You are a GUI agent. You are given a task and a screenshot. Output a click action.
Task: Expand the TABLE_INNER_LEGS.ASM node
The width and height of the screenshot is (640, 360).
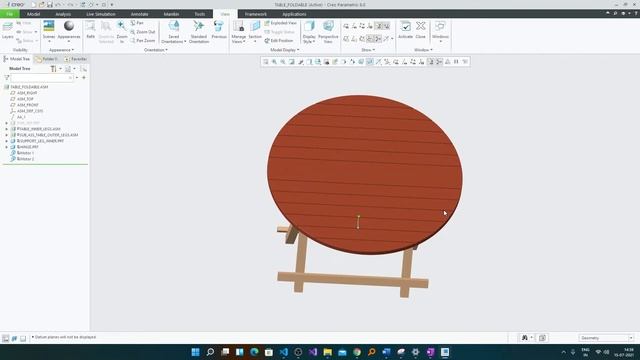click(x=7, y=129)
